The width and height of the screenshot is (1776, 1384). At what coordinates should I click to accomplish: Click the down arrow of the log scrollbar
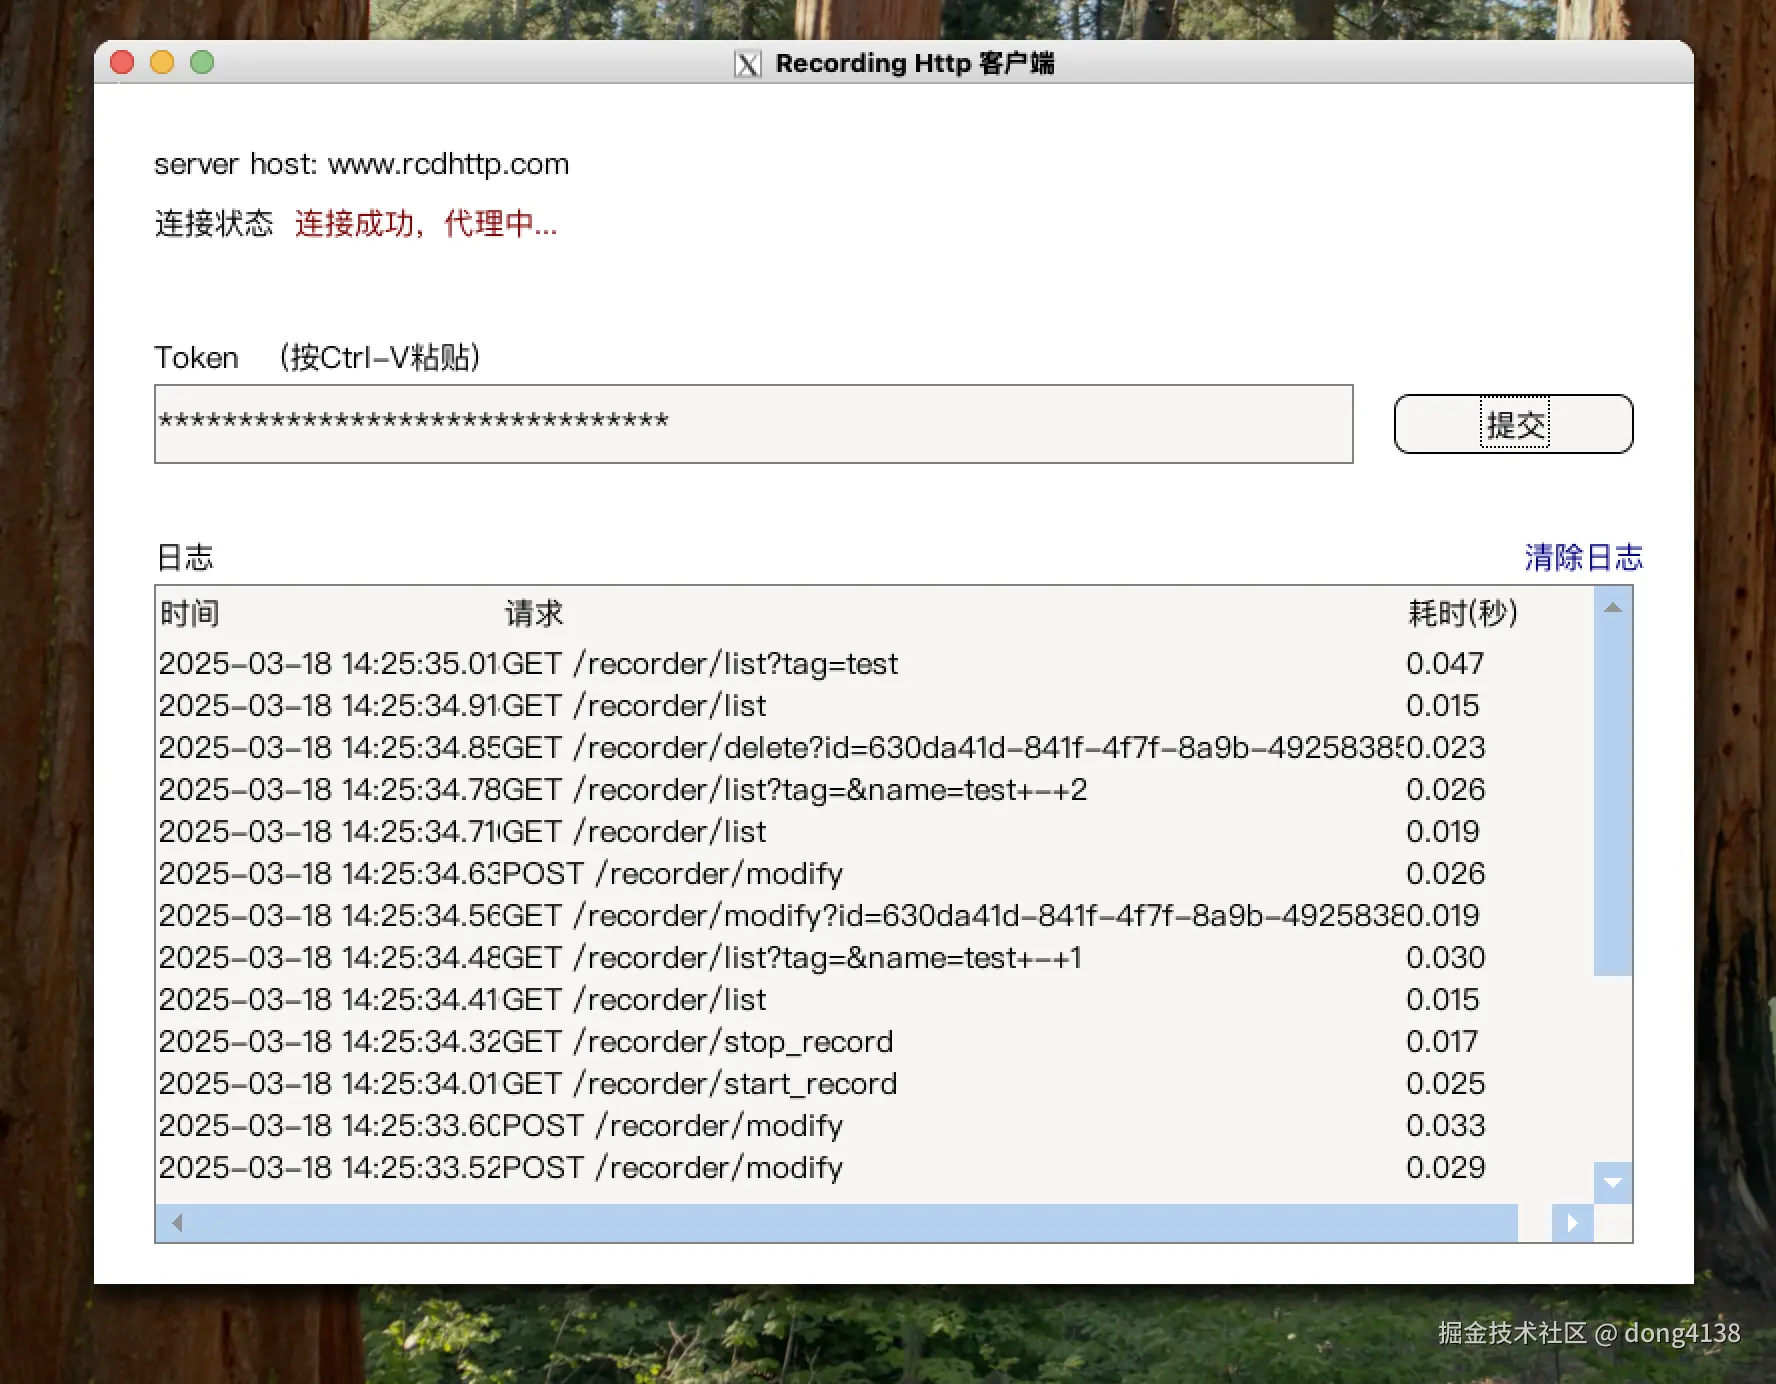(1612, 1184)
